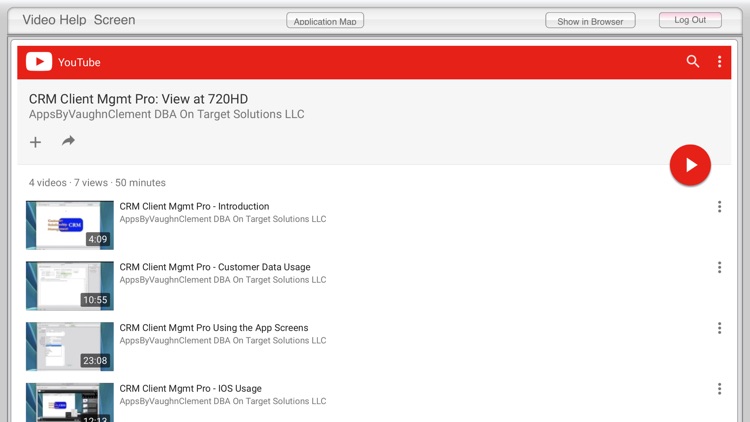This screenshot has width=750, height=422.
Task: Click the share arrow icon
Action: tap(68, 141)
